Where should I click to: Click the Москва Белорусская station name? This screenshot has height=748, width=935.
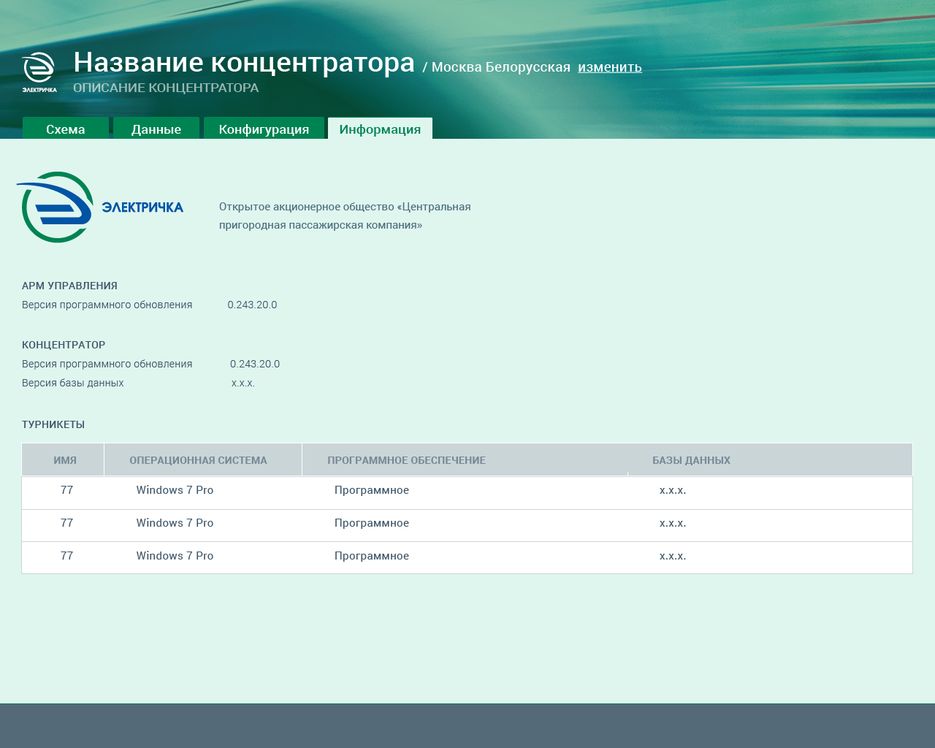[501, 67]
